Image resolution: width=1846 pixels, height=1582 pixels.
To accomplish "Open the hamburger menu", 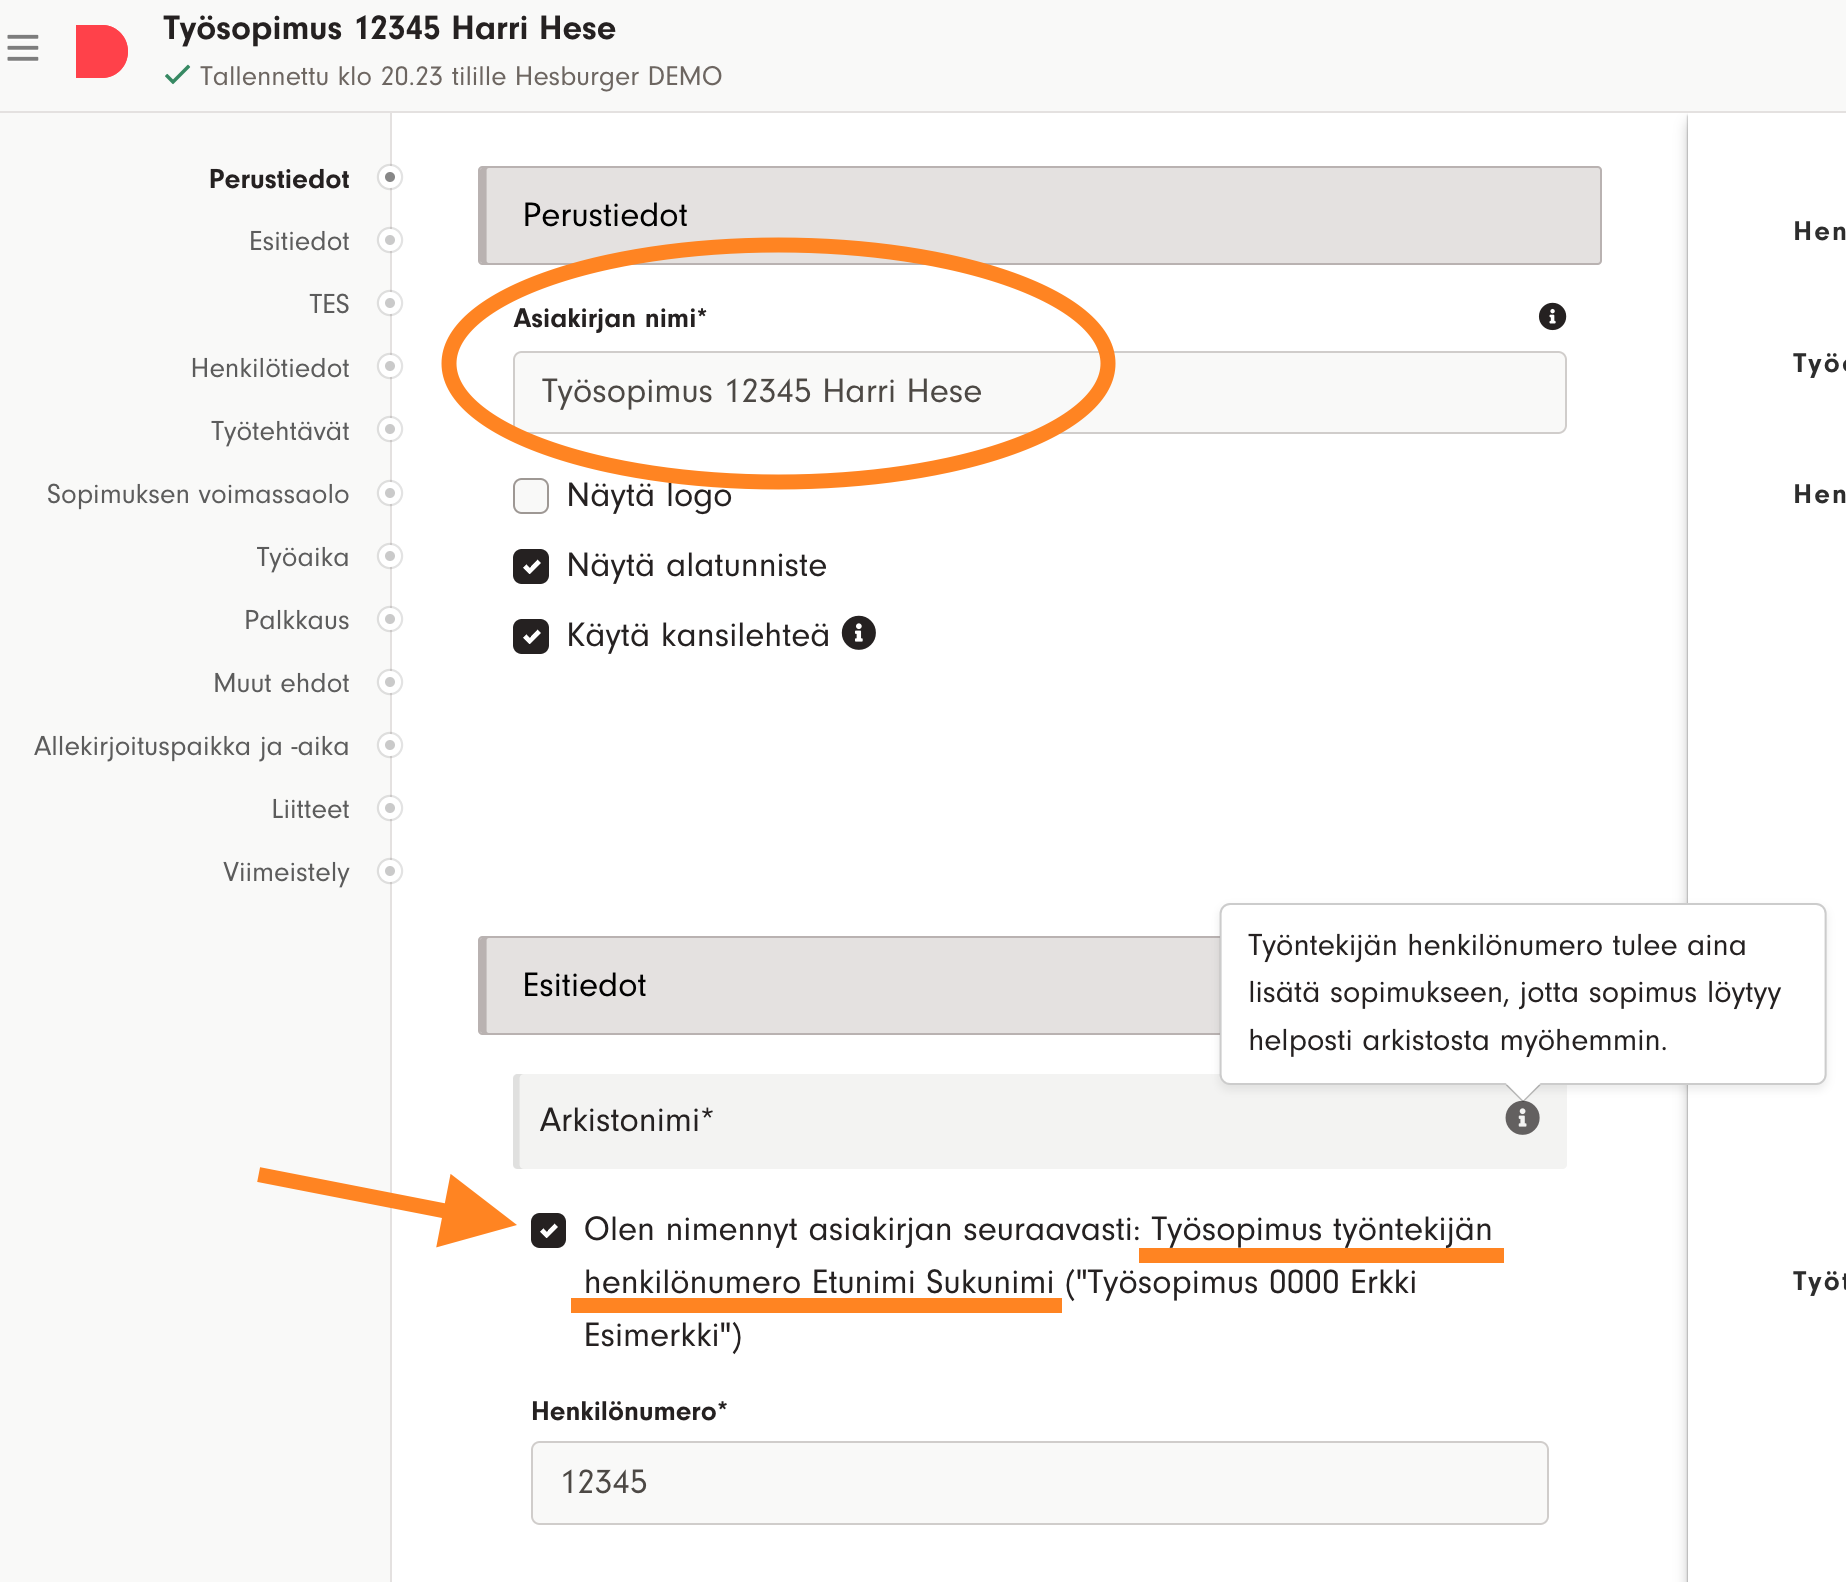I will [x=23, y=48].
